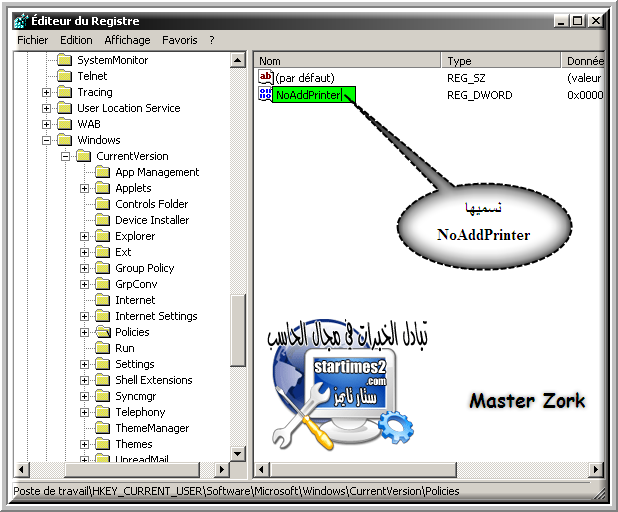Viewport: 618px width, 512px height.
Task: Click the Registry Editor title bar icon
Action: click(x=21, y=21)
